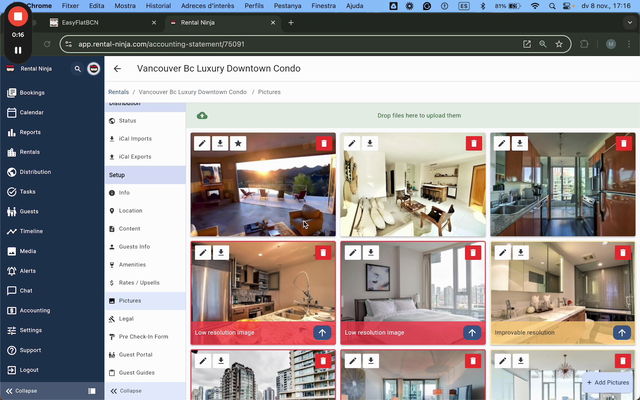This screenshot has width=640, height=400.
Task: Delete the red galley kitchen picture
Action: 624,143
